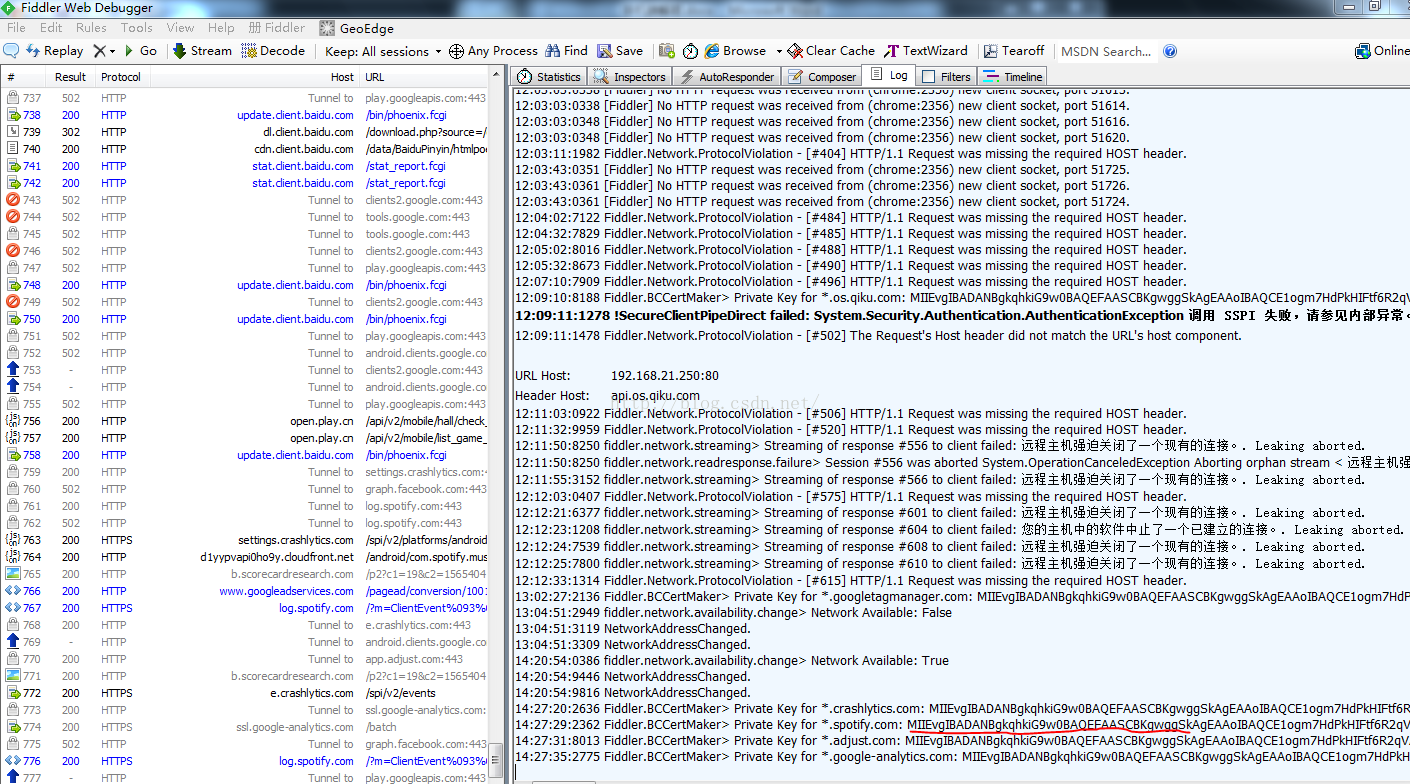
Task: Open the Keep: All sessions dropdown
Action: point(383,51)
